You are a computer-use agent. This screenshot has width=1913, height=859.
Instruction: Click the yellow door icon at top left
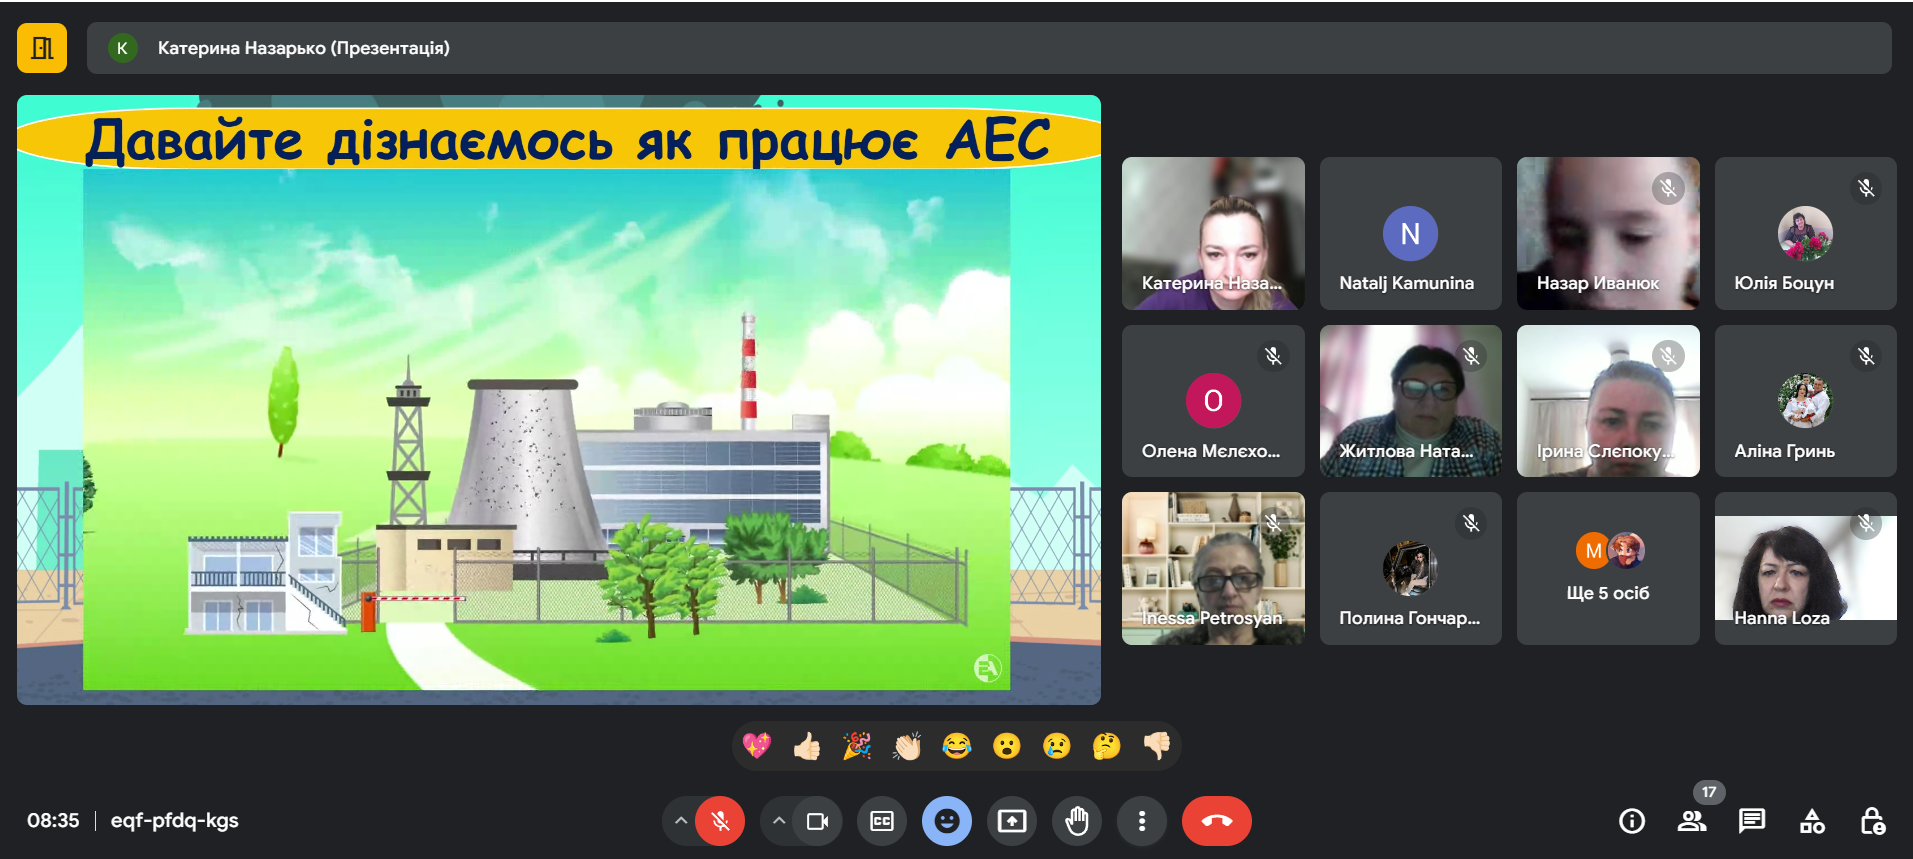42,48
